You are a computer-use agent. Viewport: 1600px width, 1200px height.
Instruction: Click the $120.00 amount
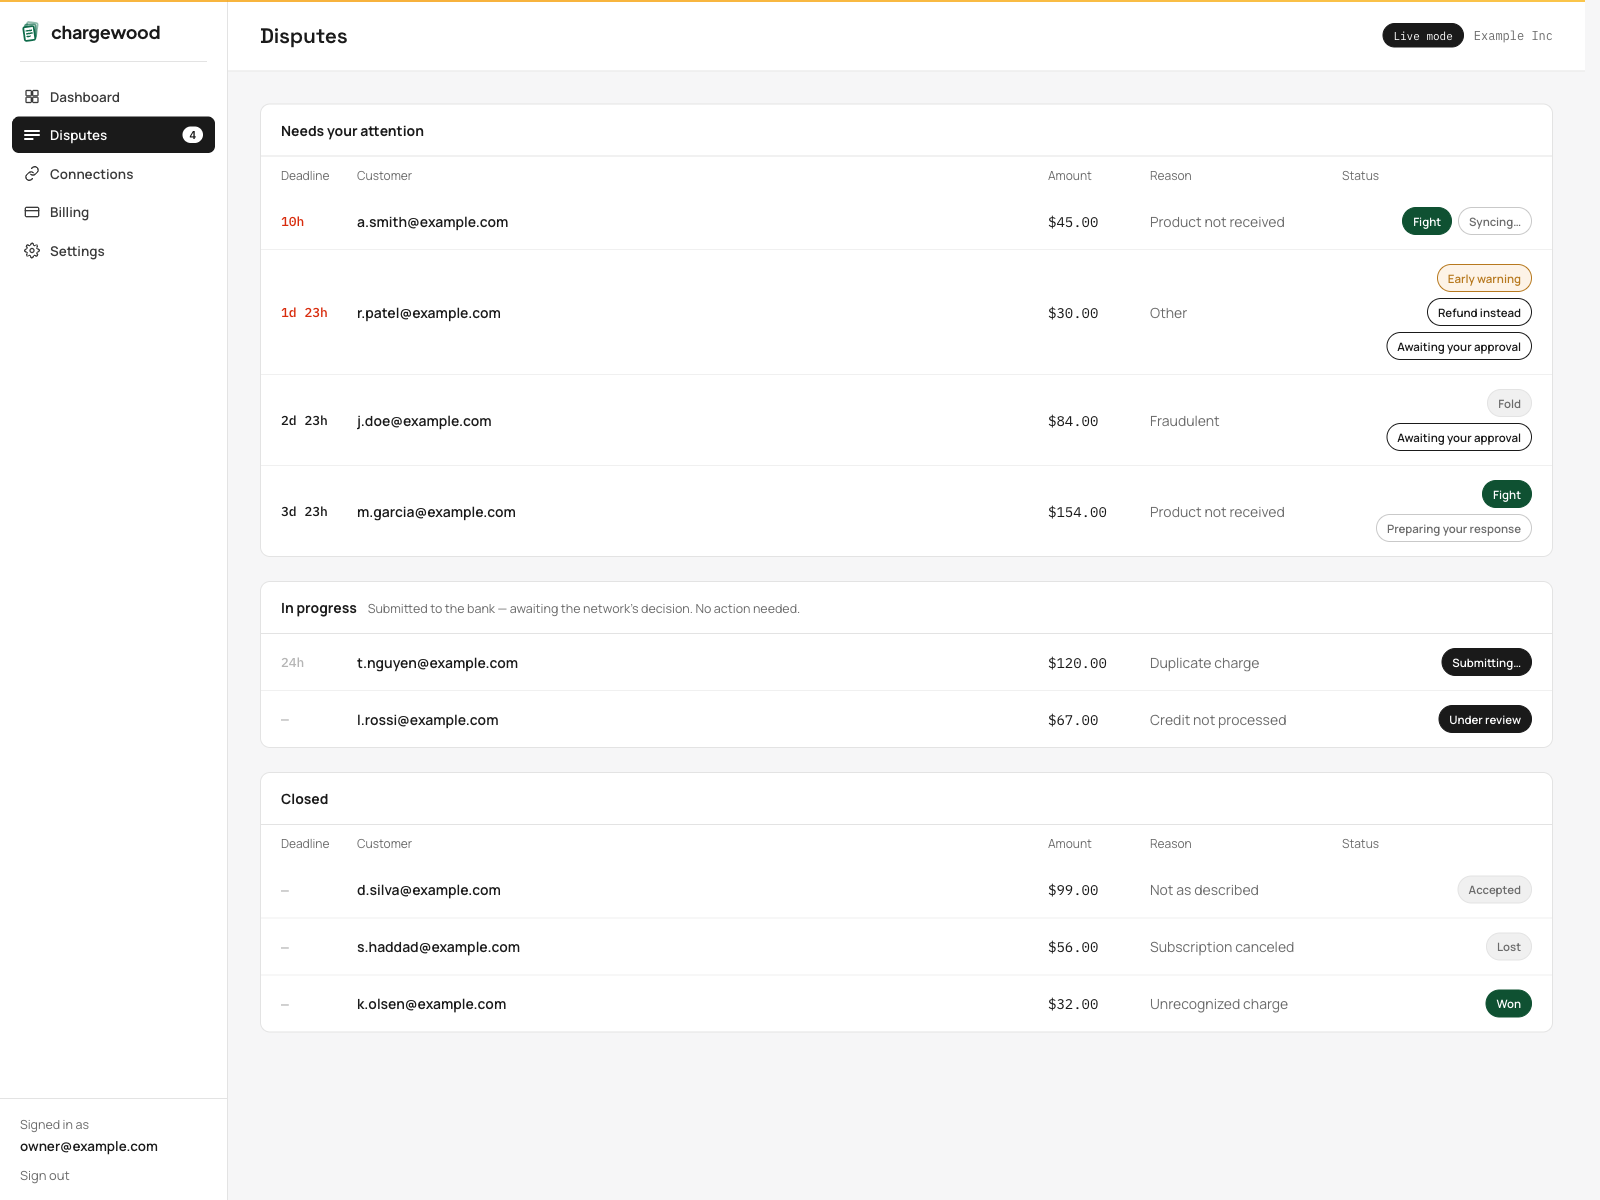tap(1077, 663)
